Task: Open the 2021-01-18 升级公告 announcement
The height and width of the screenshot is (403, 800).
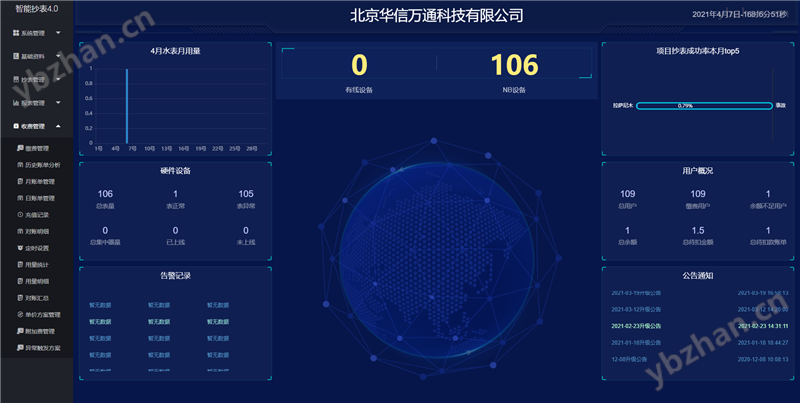Action: (x=636, y=343)
